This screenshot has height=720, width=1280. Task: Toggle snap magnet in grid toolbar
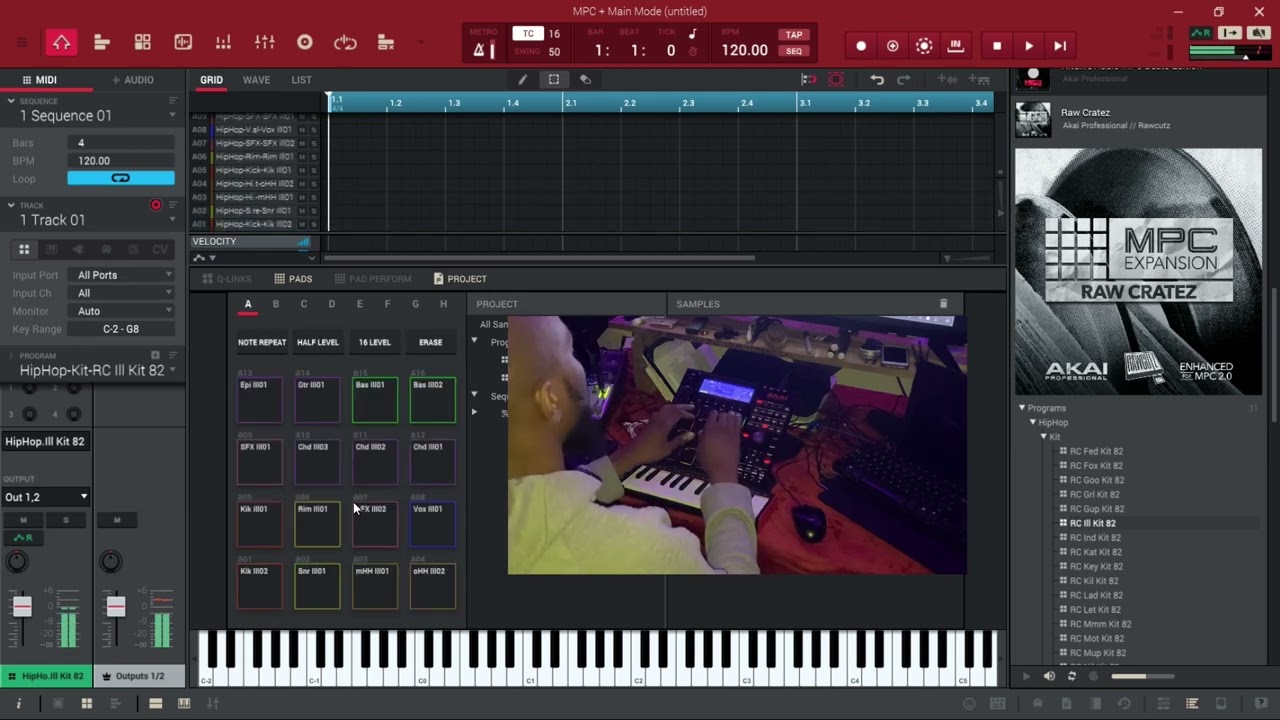tap(808, 80)
